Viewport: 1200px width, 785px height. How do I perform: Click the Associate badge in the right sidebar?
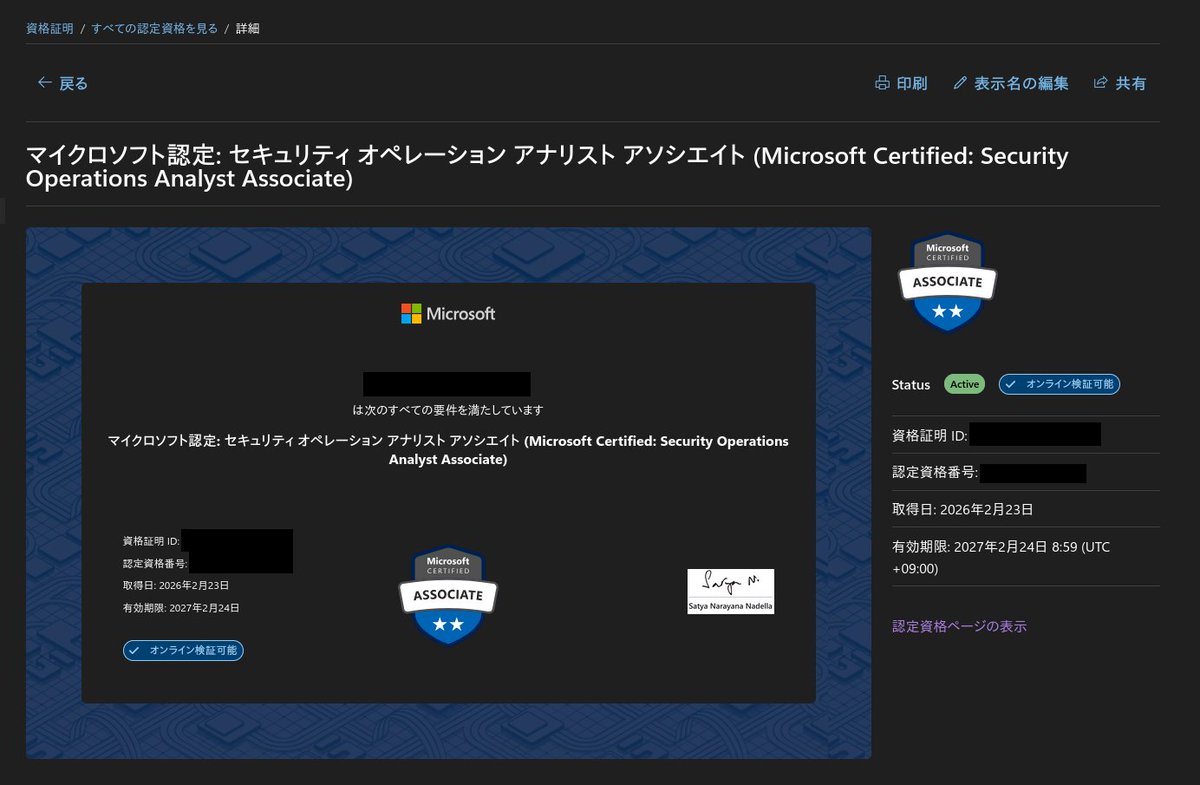click(x=947, y=282)
